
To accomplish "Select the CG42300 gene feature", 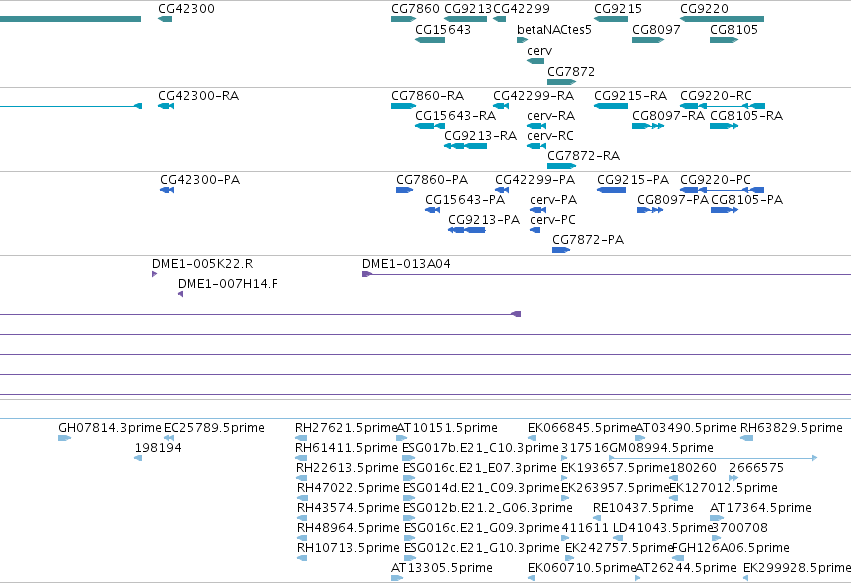I will tap(165, 19).
